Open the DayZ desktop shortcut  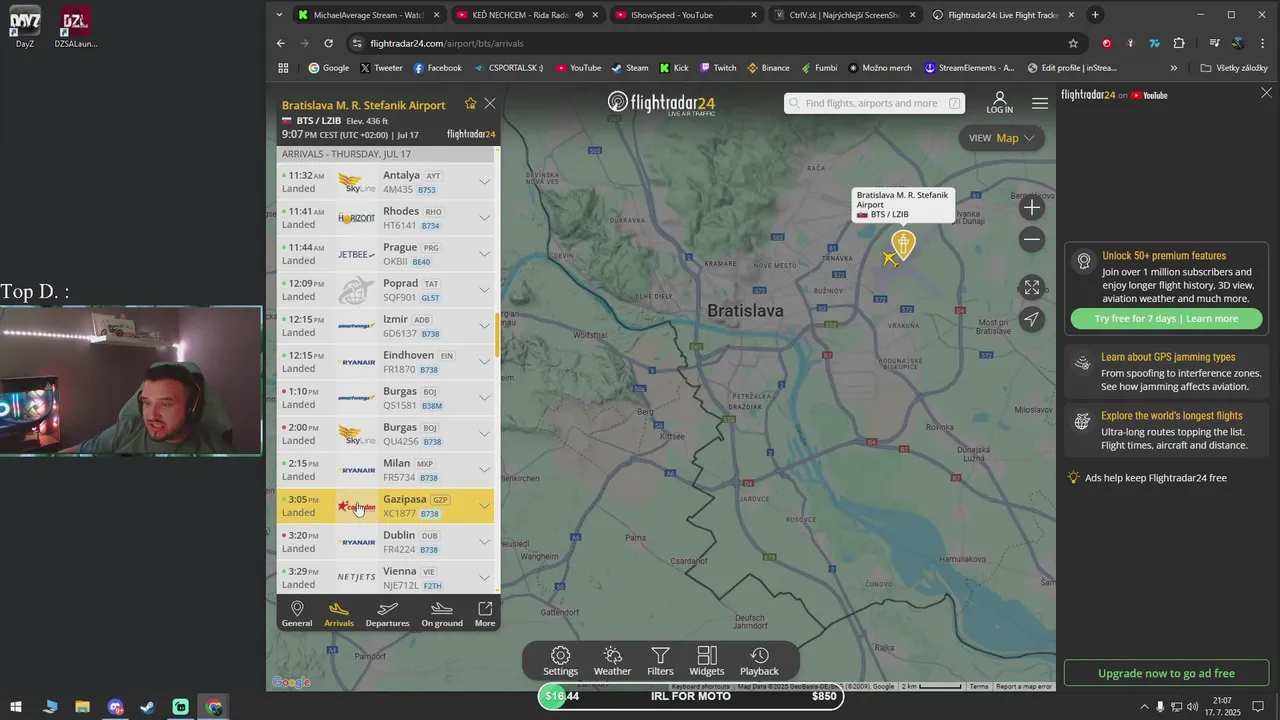coord(24,27)
